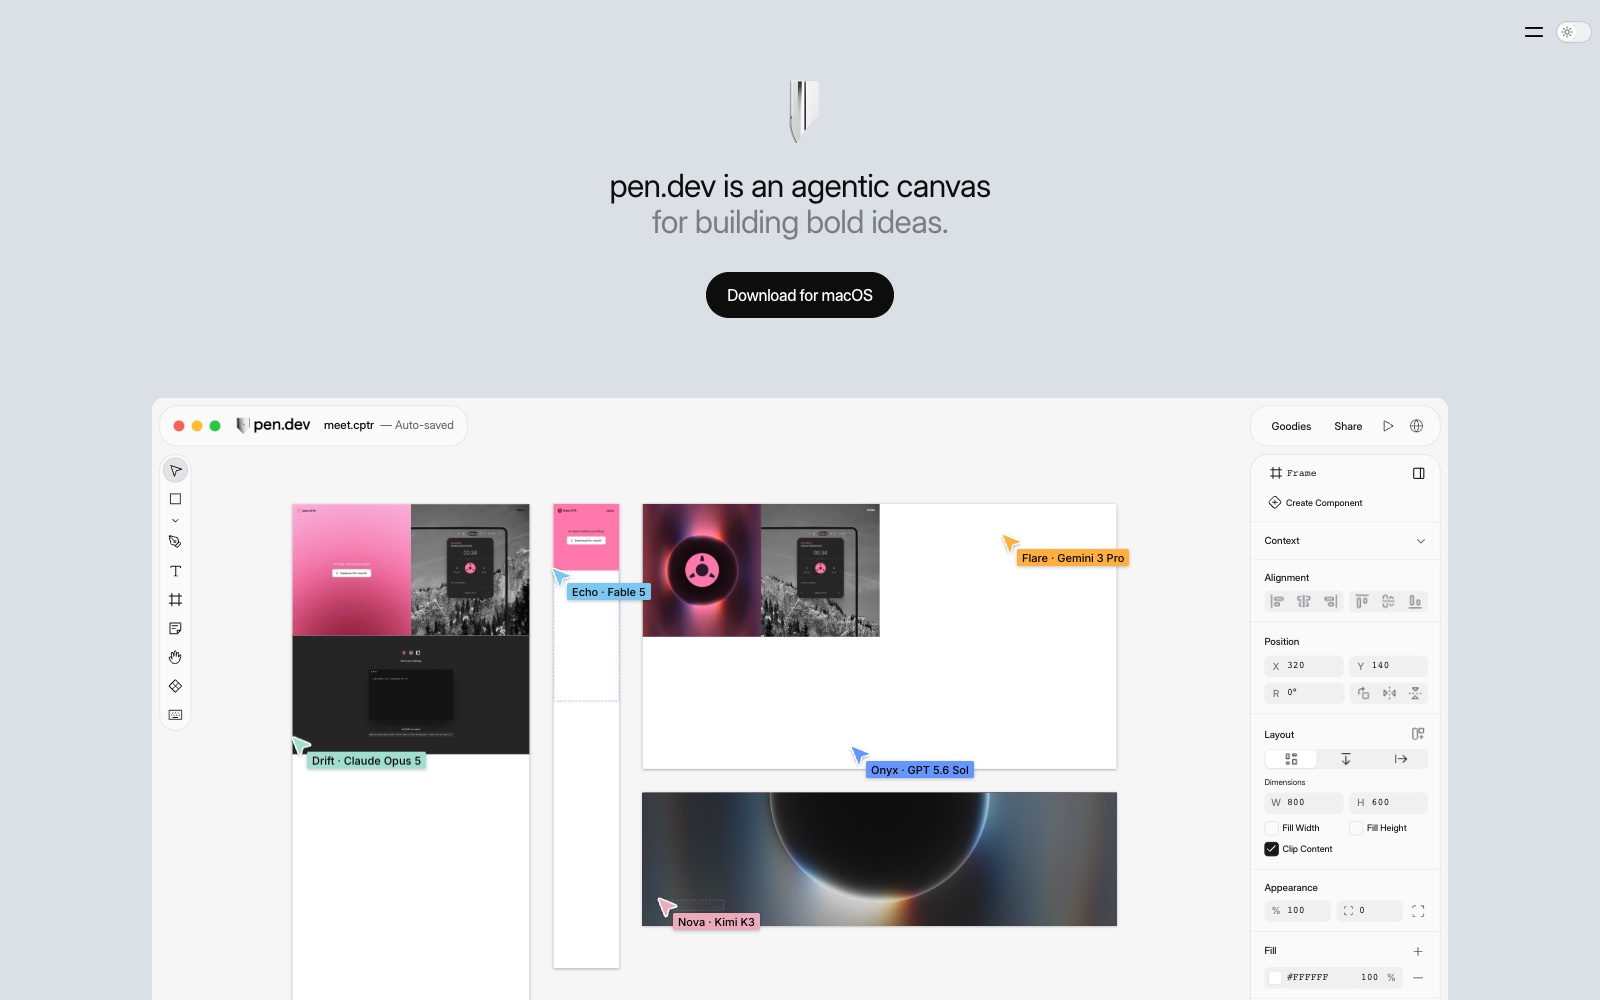Select the Hand pan tool
The height and width of the screenshot is (1000, 1600).
click(x=175, y=657)
